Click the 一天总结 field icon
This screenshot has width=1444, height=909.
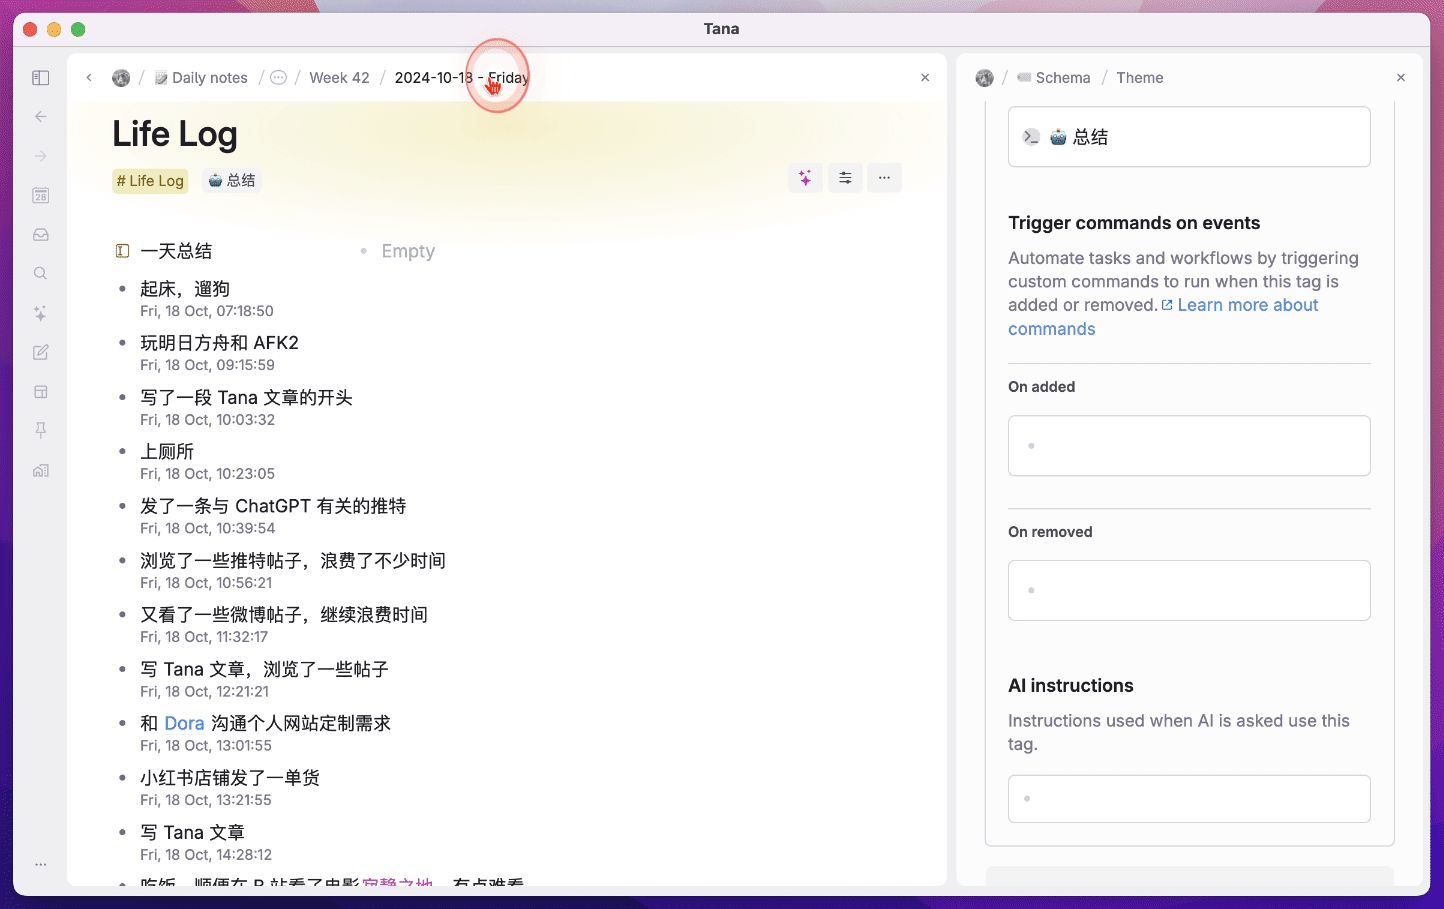pyautogui.click(x=122, y=251)
